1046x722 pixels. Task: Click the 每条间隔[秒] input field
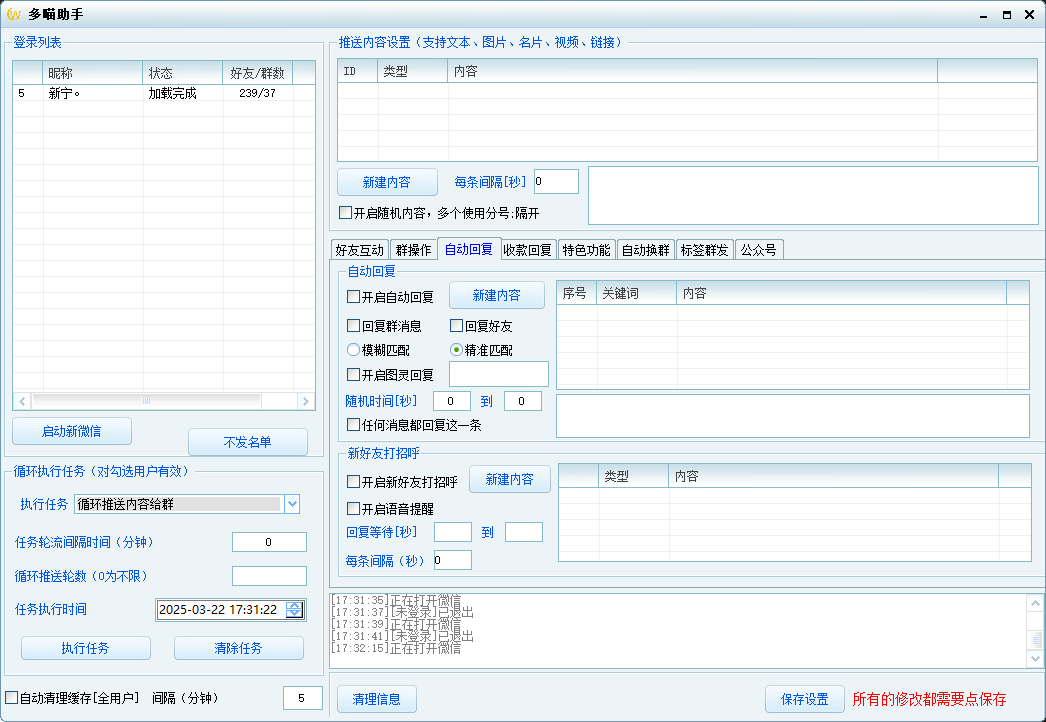tap(556, 182)
